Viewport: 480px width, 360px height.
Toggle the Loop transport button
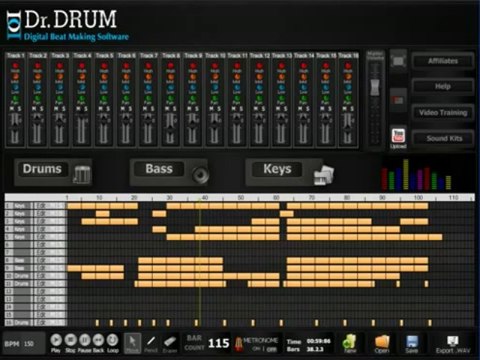coord(113,340)
